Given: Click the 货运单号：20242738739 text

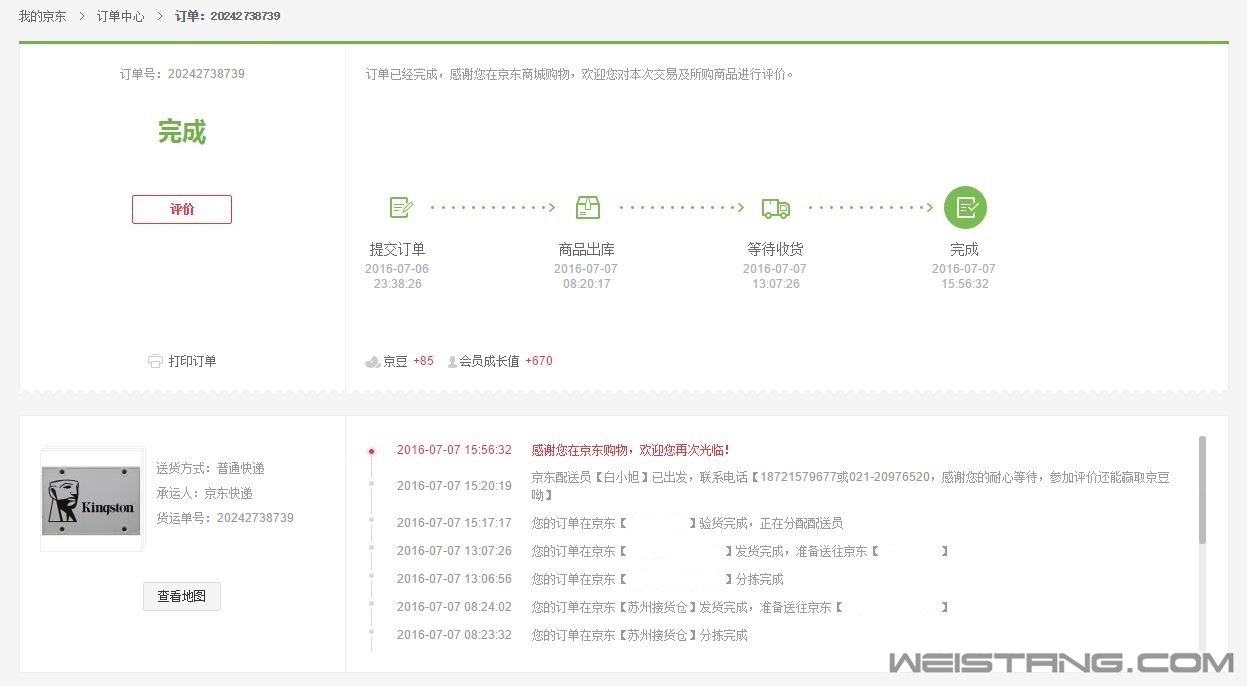Looking at the screenshot, I should pyautogui.click(x=225, y=518).
